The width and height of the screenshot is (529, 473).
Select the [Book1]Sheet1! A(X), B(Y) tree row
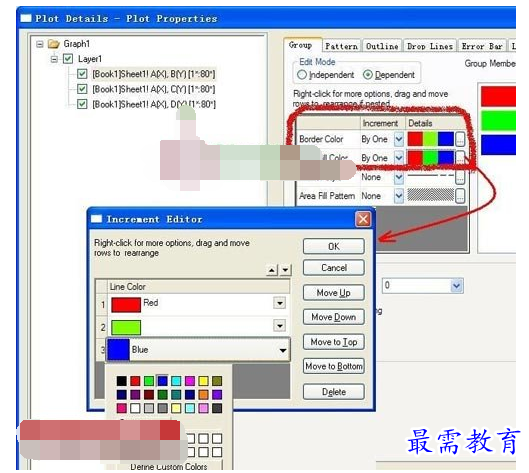coord(154,74)
